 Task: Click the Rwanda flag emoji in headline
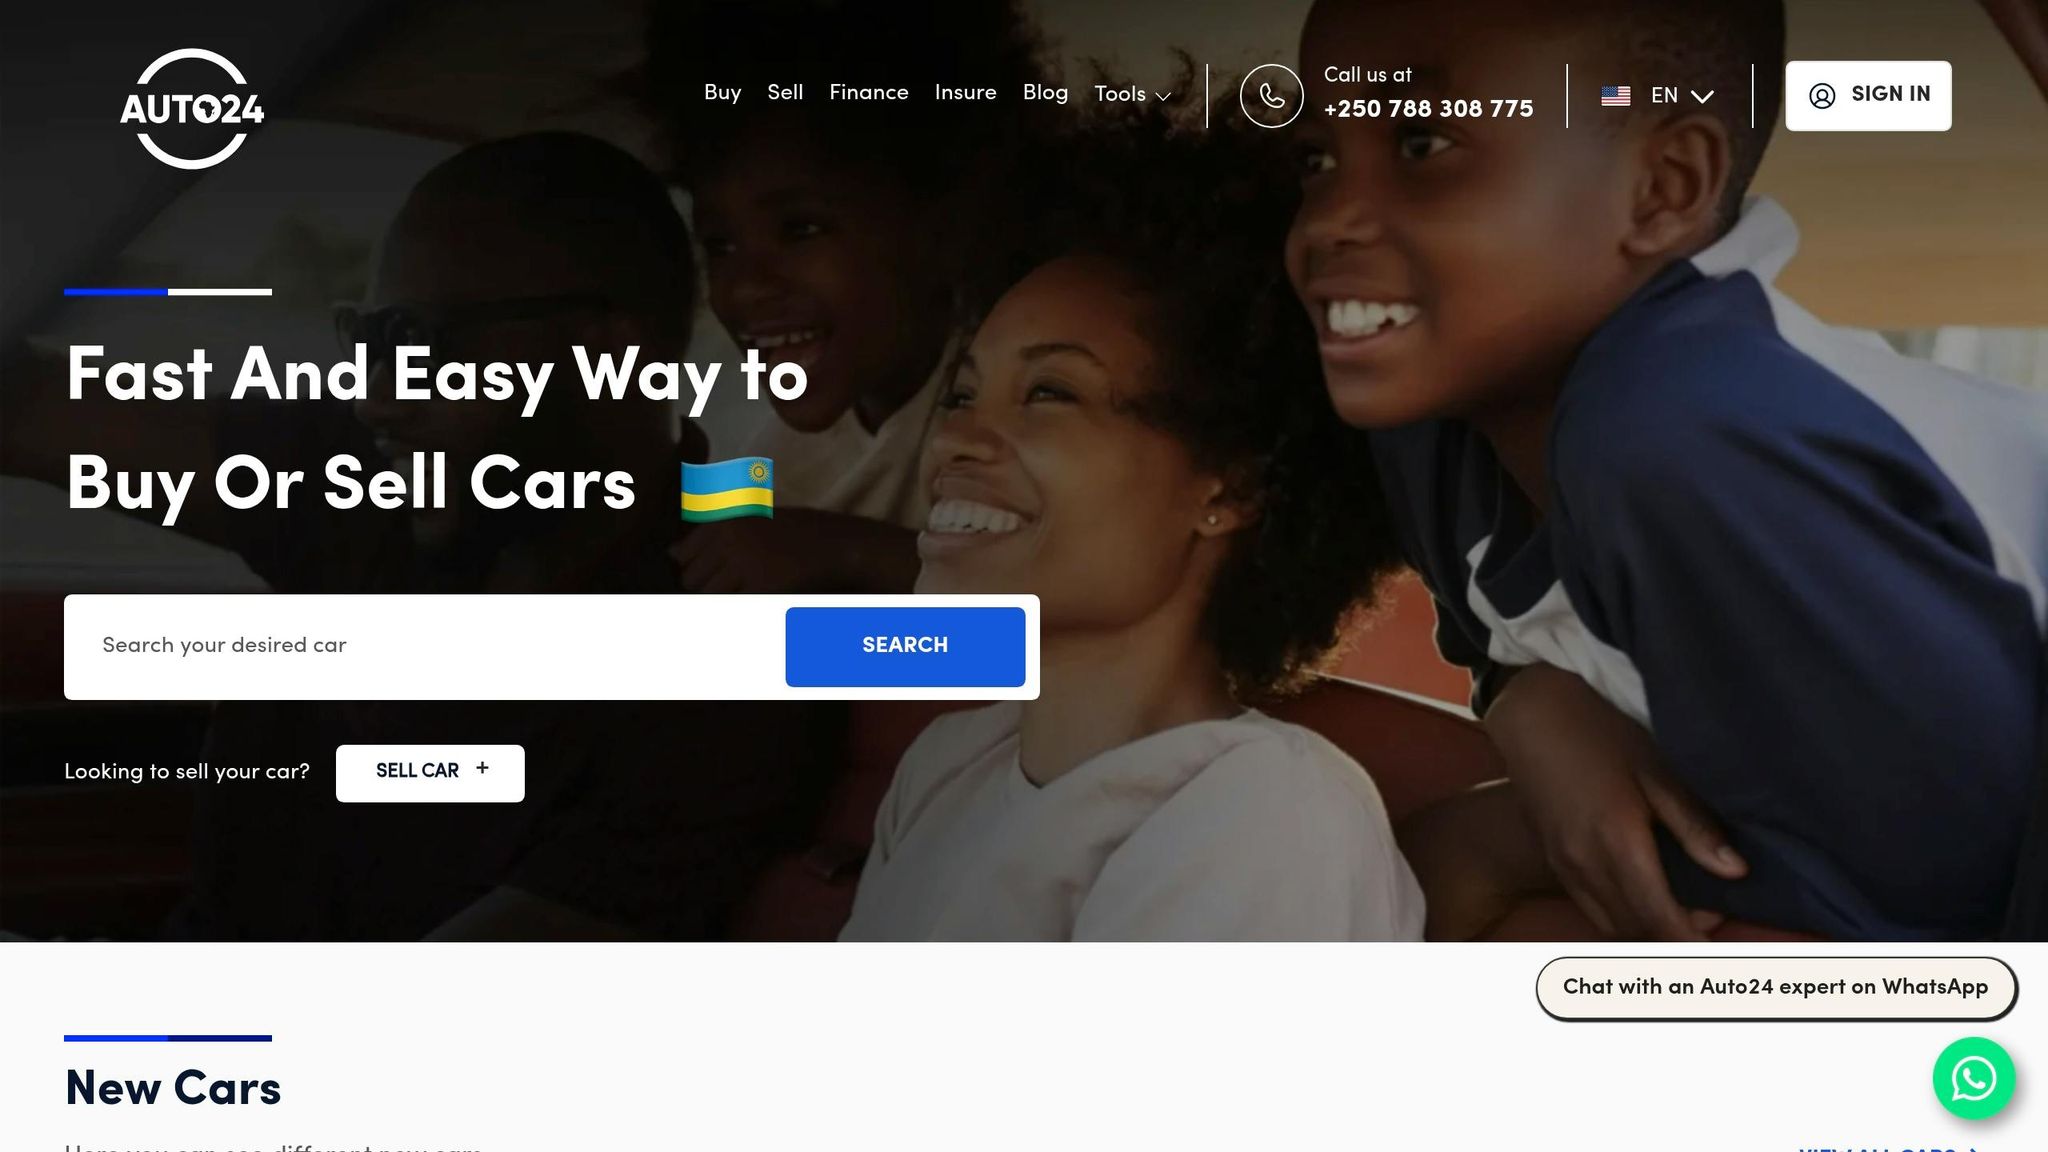[x=727, y=489]
